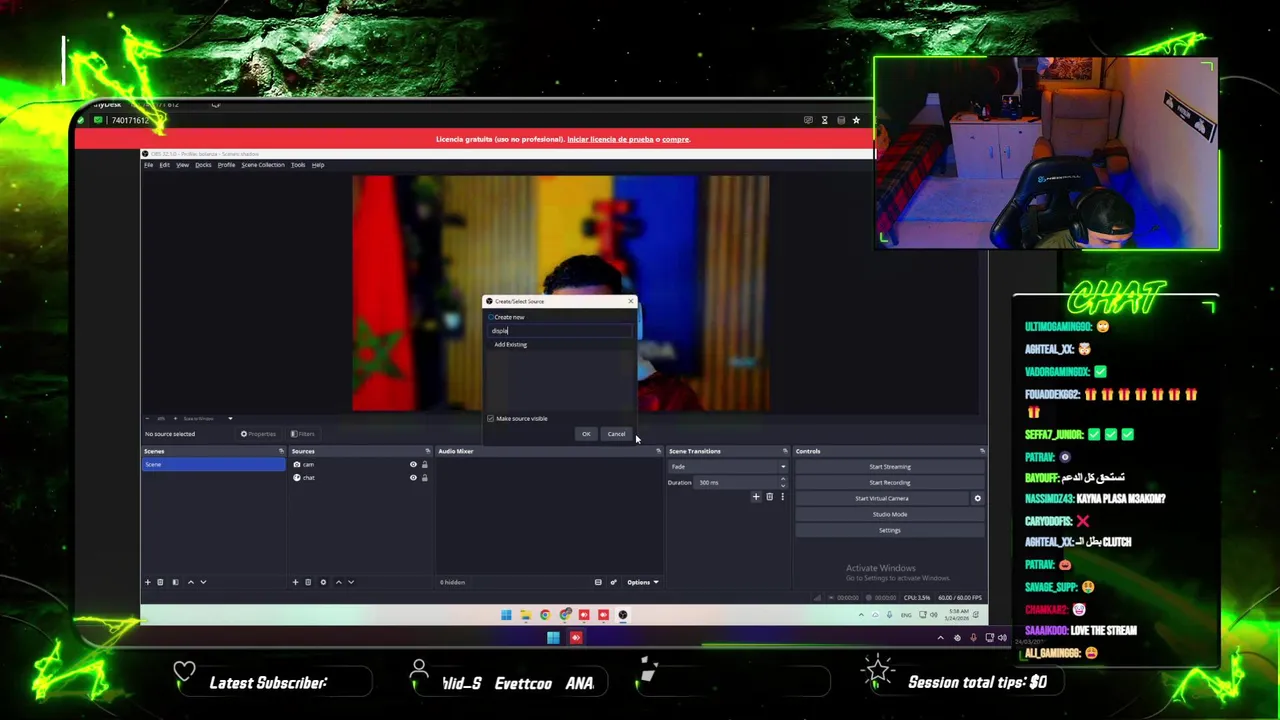Expand local system tray chevron
Viewport: 1280px width, 720px height.
coord(940,637)
